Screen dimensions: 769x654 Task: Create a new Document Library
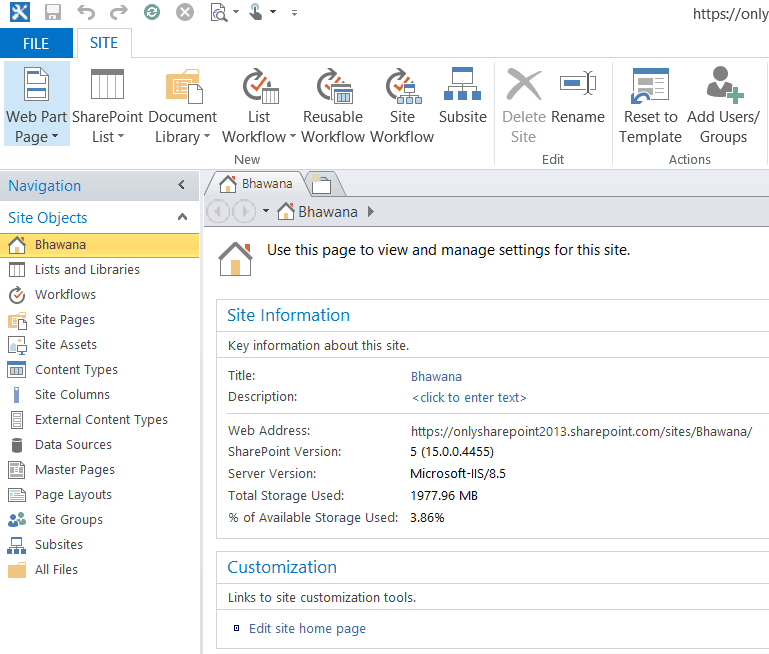click(182, 104)
